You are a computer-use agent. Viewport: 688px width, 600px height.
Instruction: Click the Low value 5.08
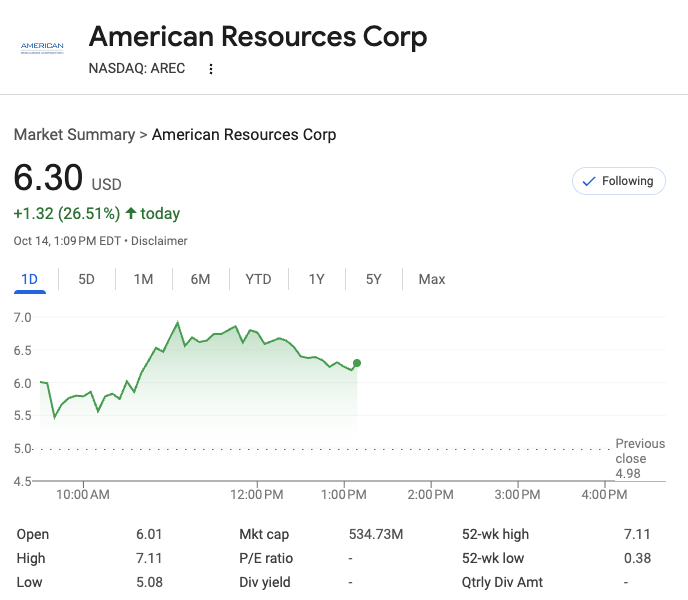pos(149,582)
